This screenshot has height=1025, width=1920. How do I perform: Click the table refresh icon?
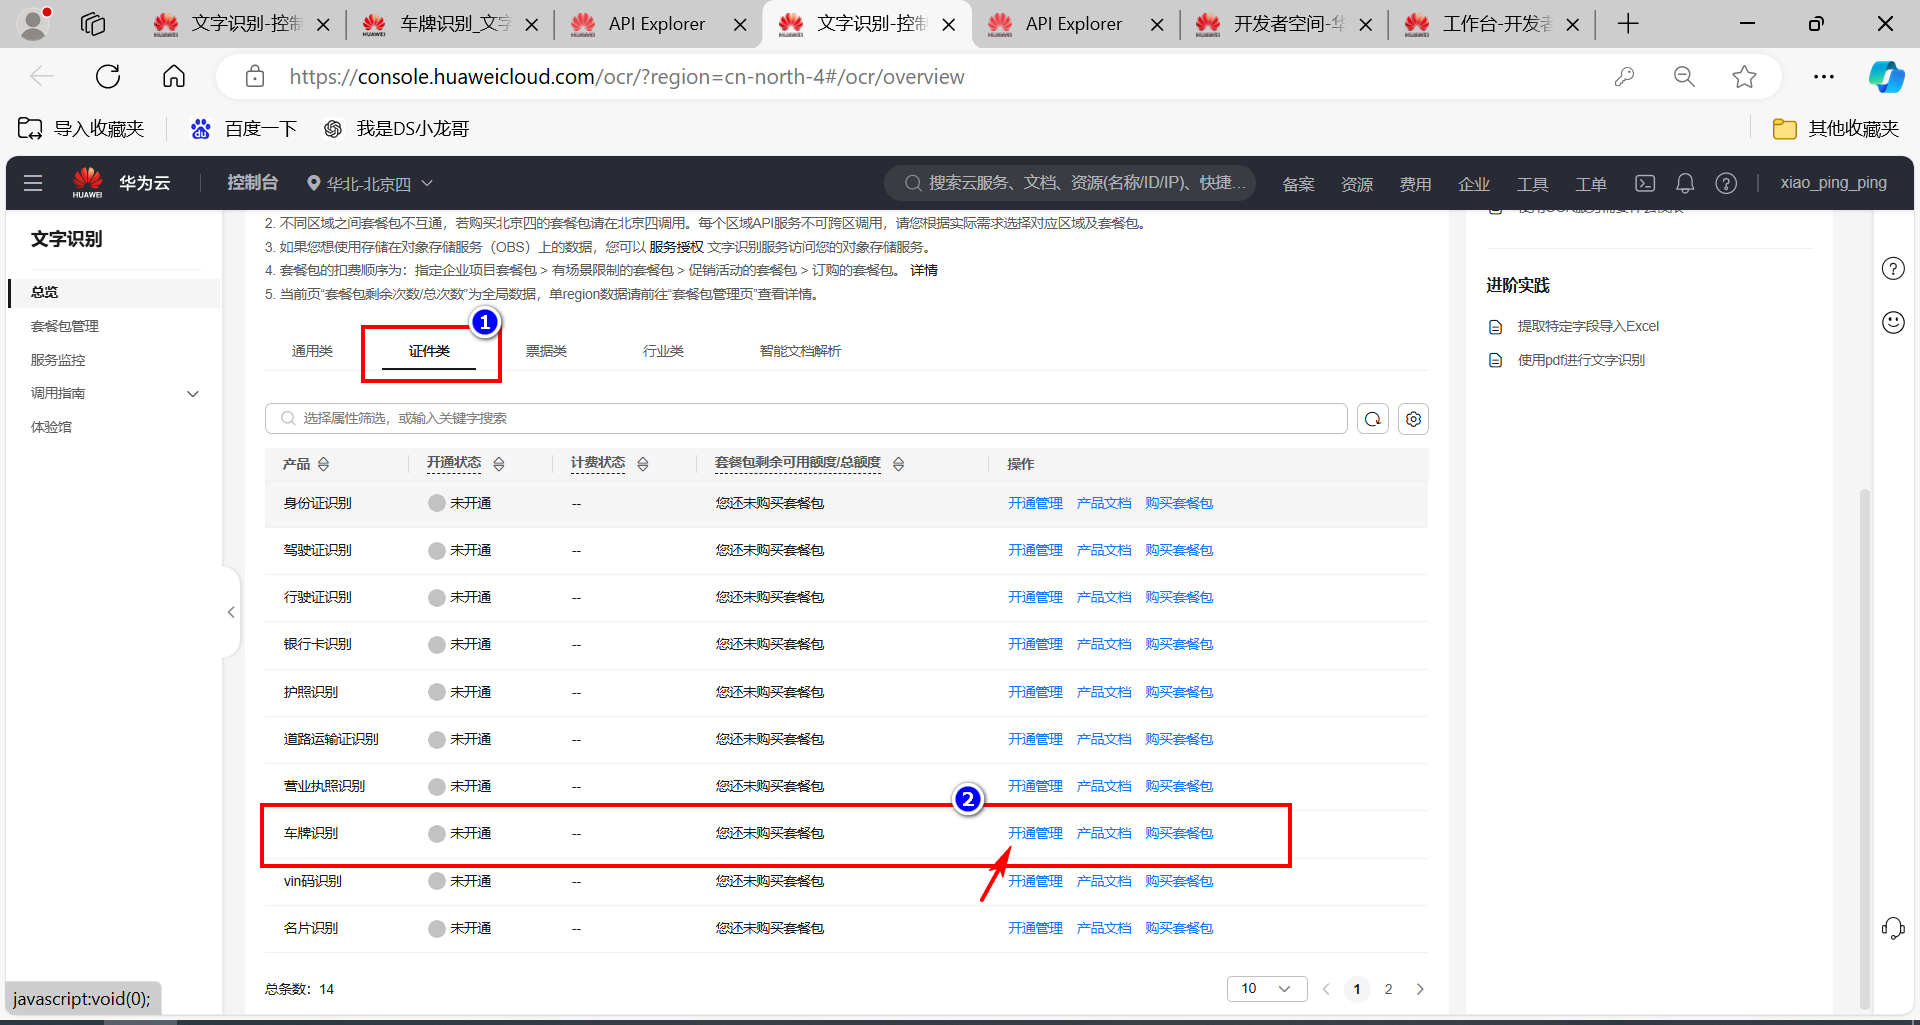coord(1373,419)
